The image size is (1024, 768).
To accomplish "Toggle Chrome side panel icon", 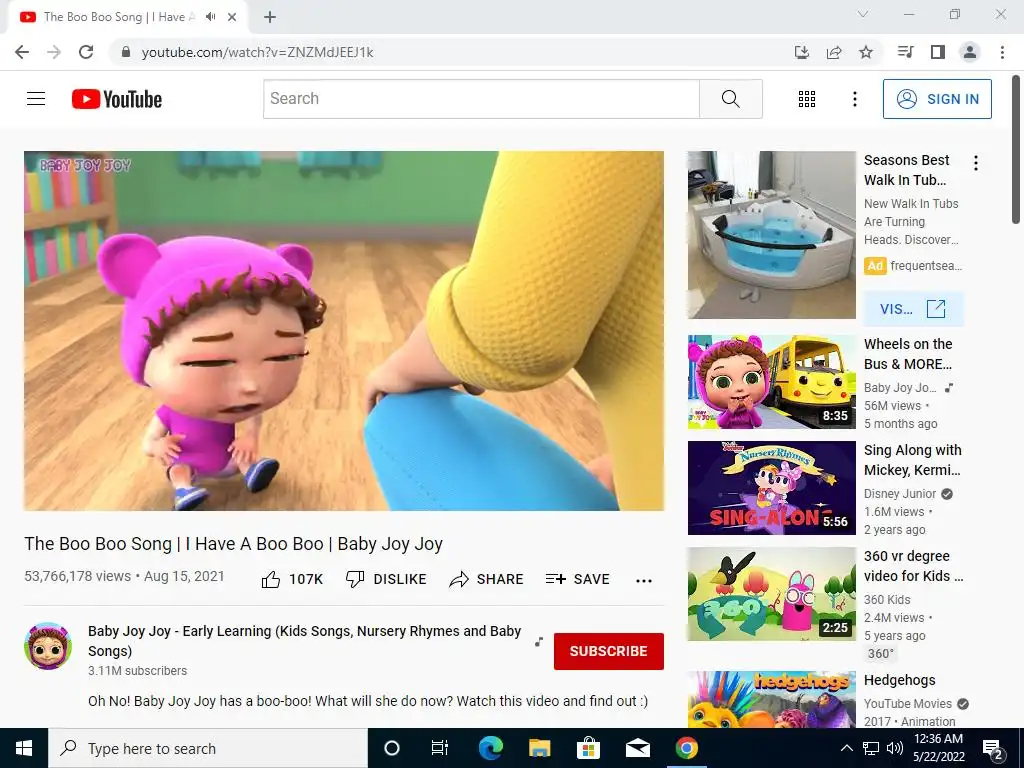I will click(938, 52).
